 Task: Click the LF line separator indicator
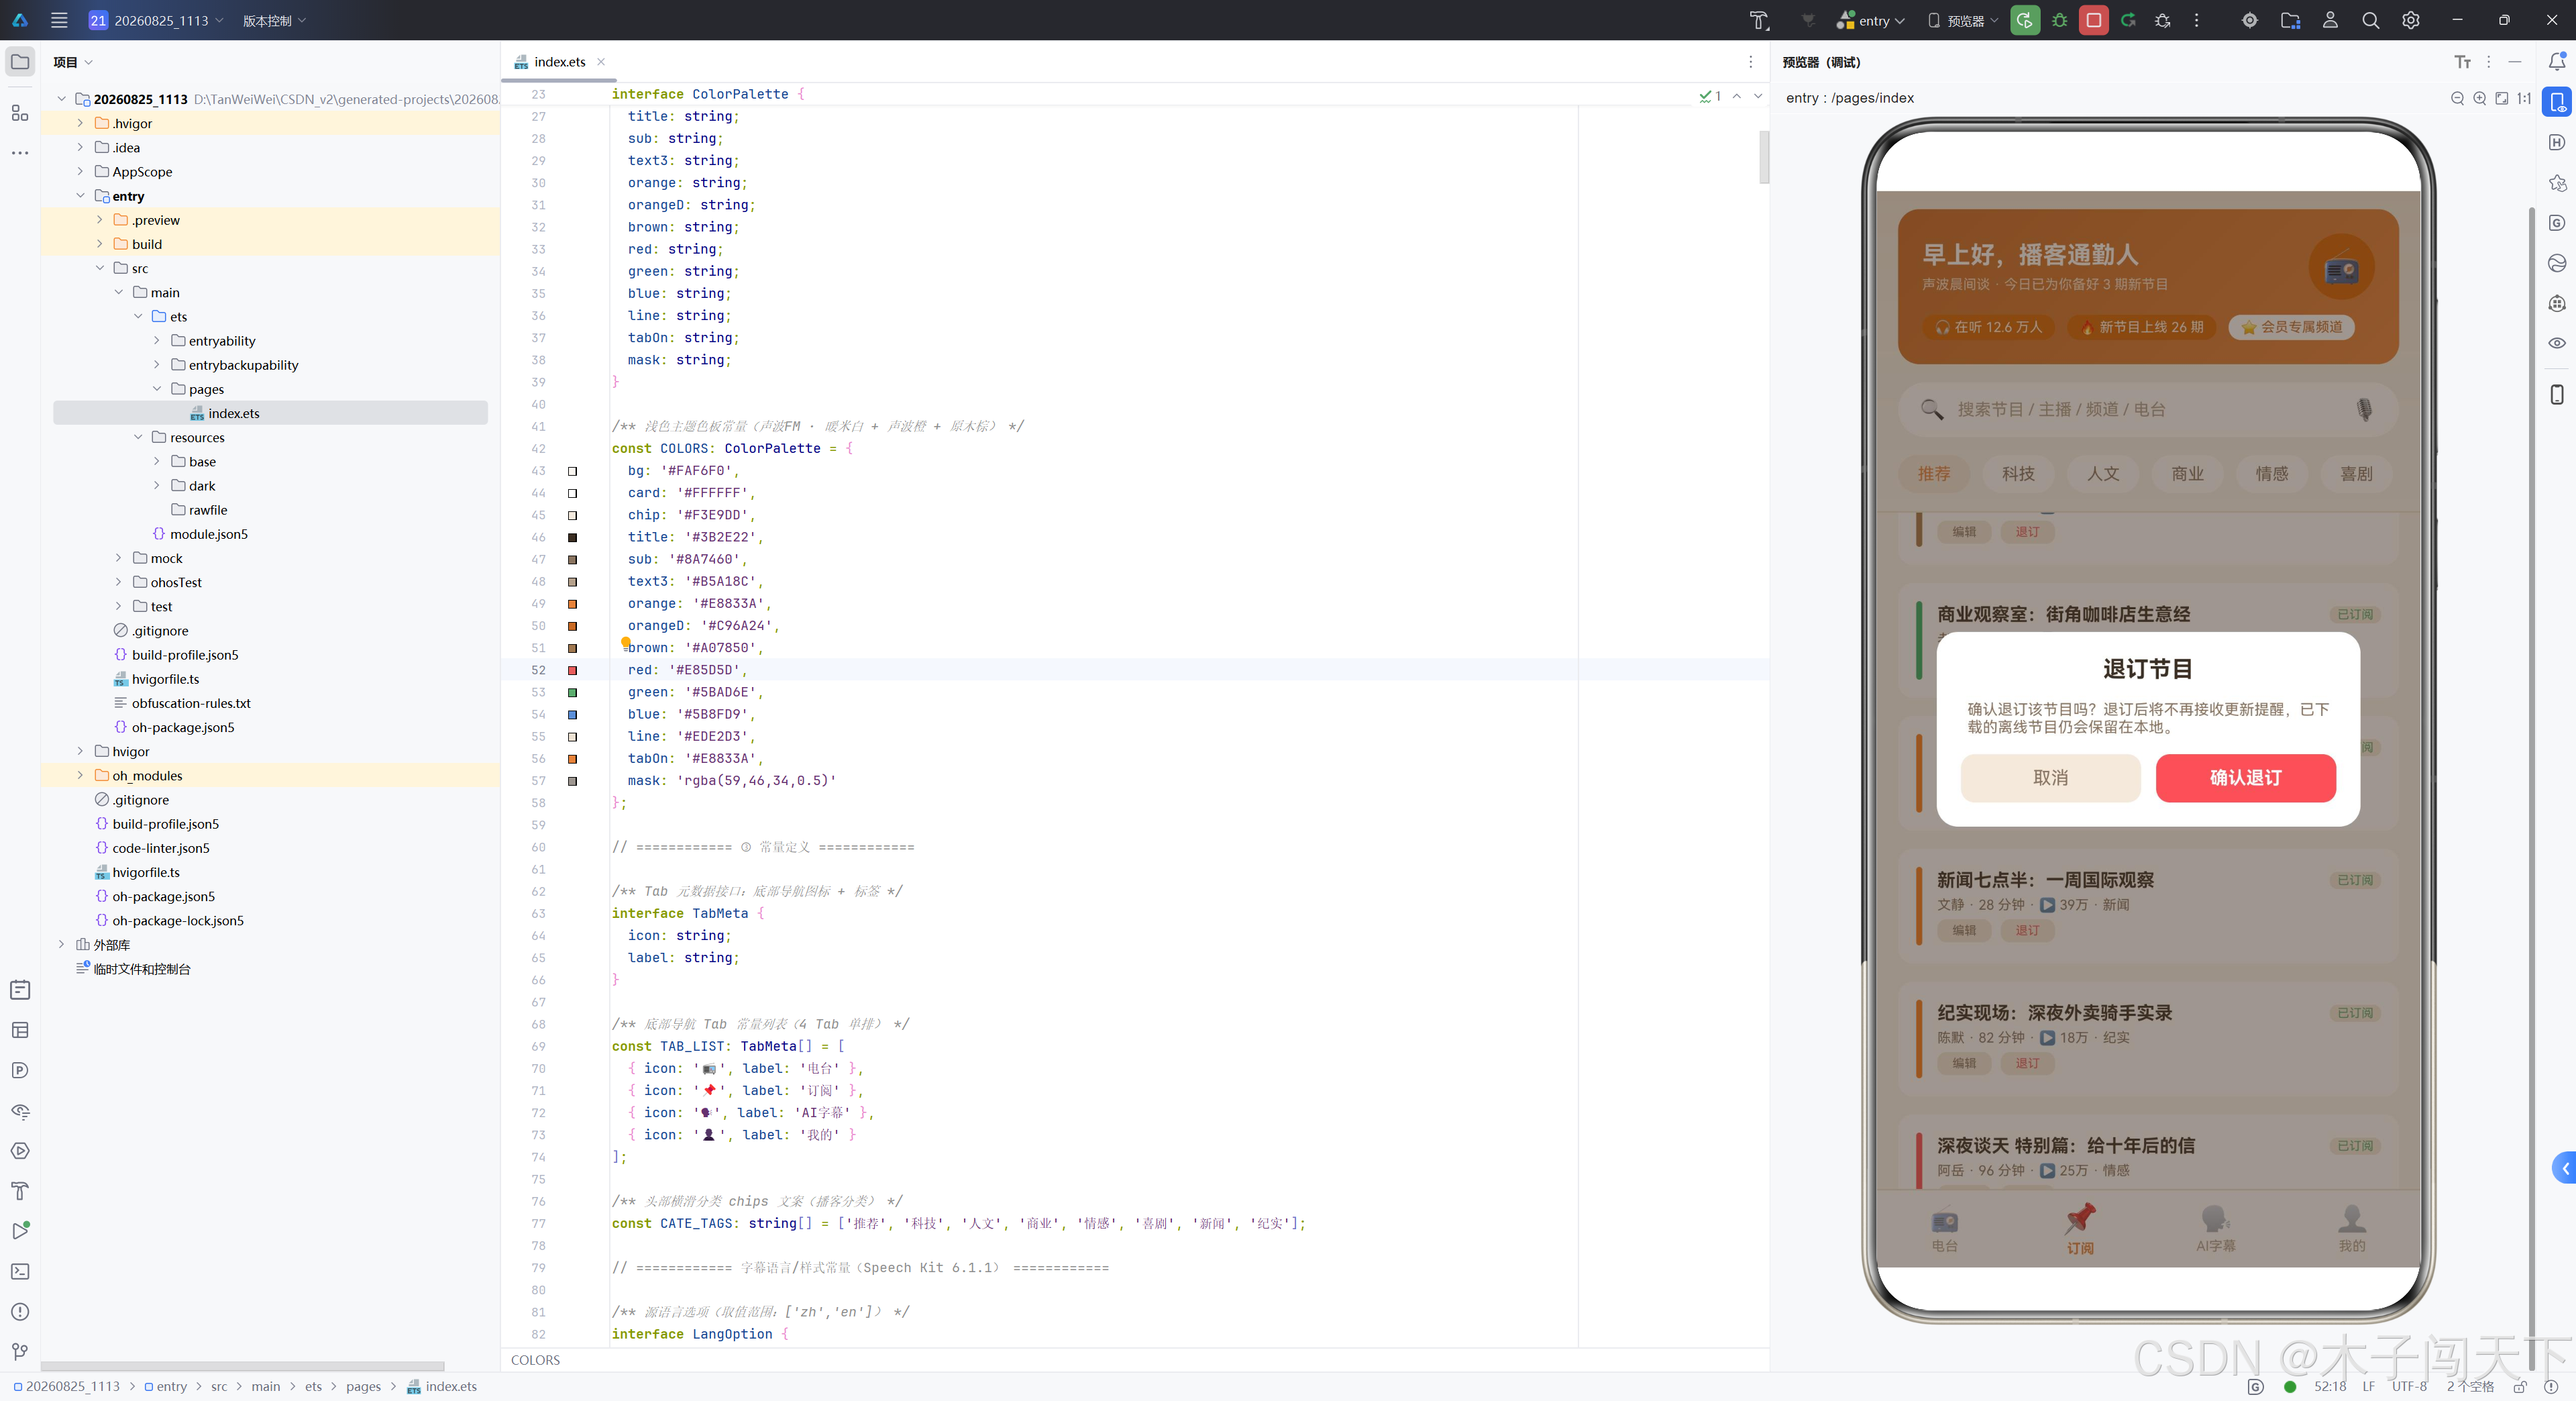click(x=2369, y=1387)
